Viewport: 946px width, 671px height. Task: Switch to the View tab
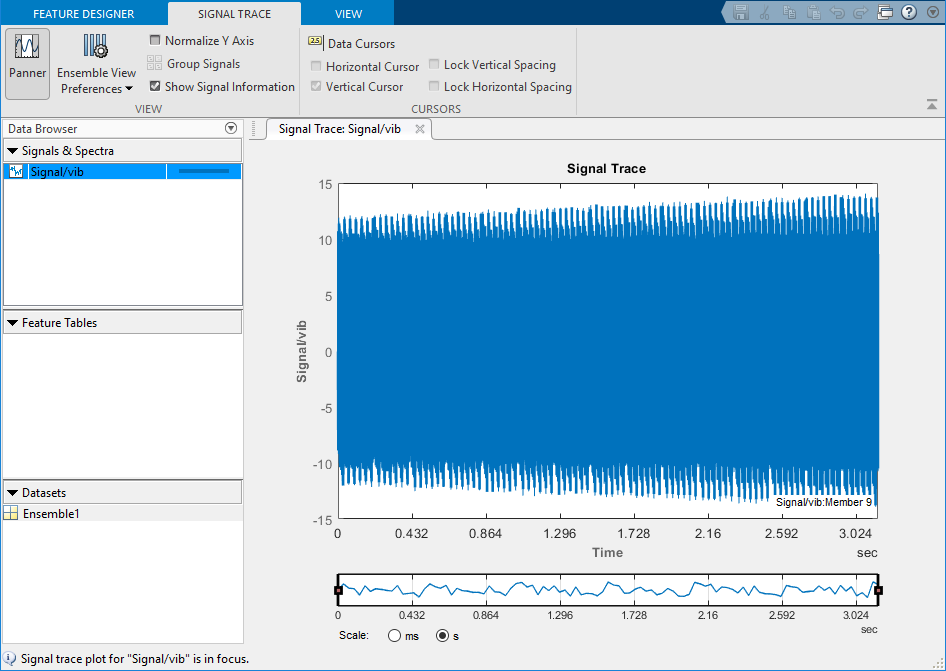point(348,14)
